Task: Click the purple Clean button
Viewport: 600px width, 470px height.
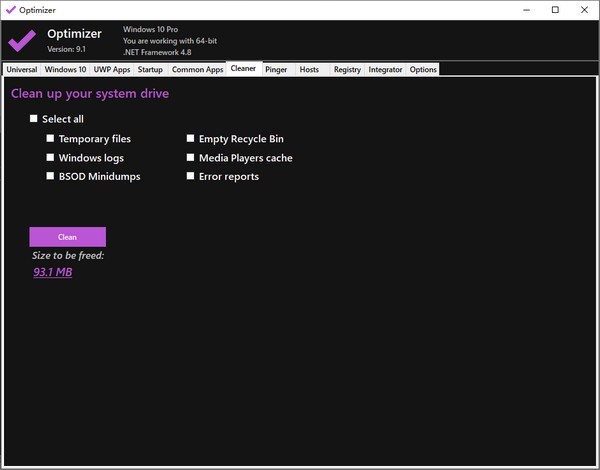Action: point(67,237)
